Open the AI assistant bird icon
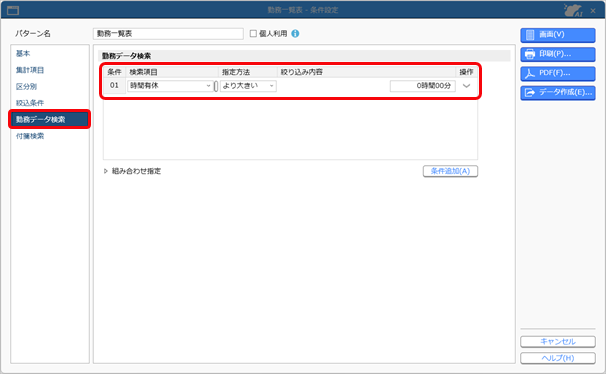Viewport: 606px width, 374px height. [x=573, y=10]
